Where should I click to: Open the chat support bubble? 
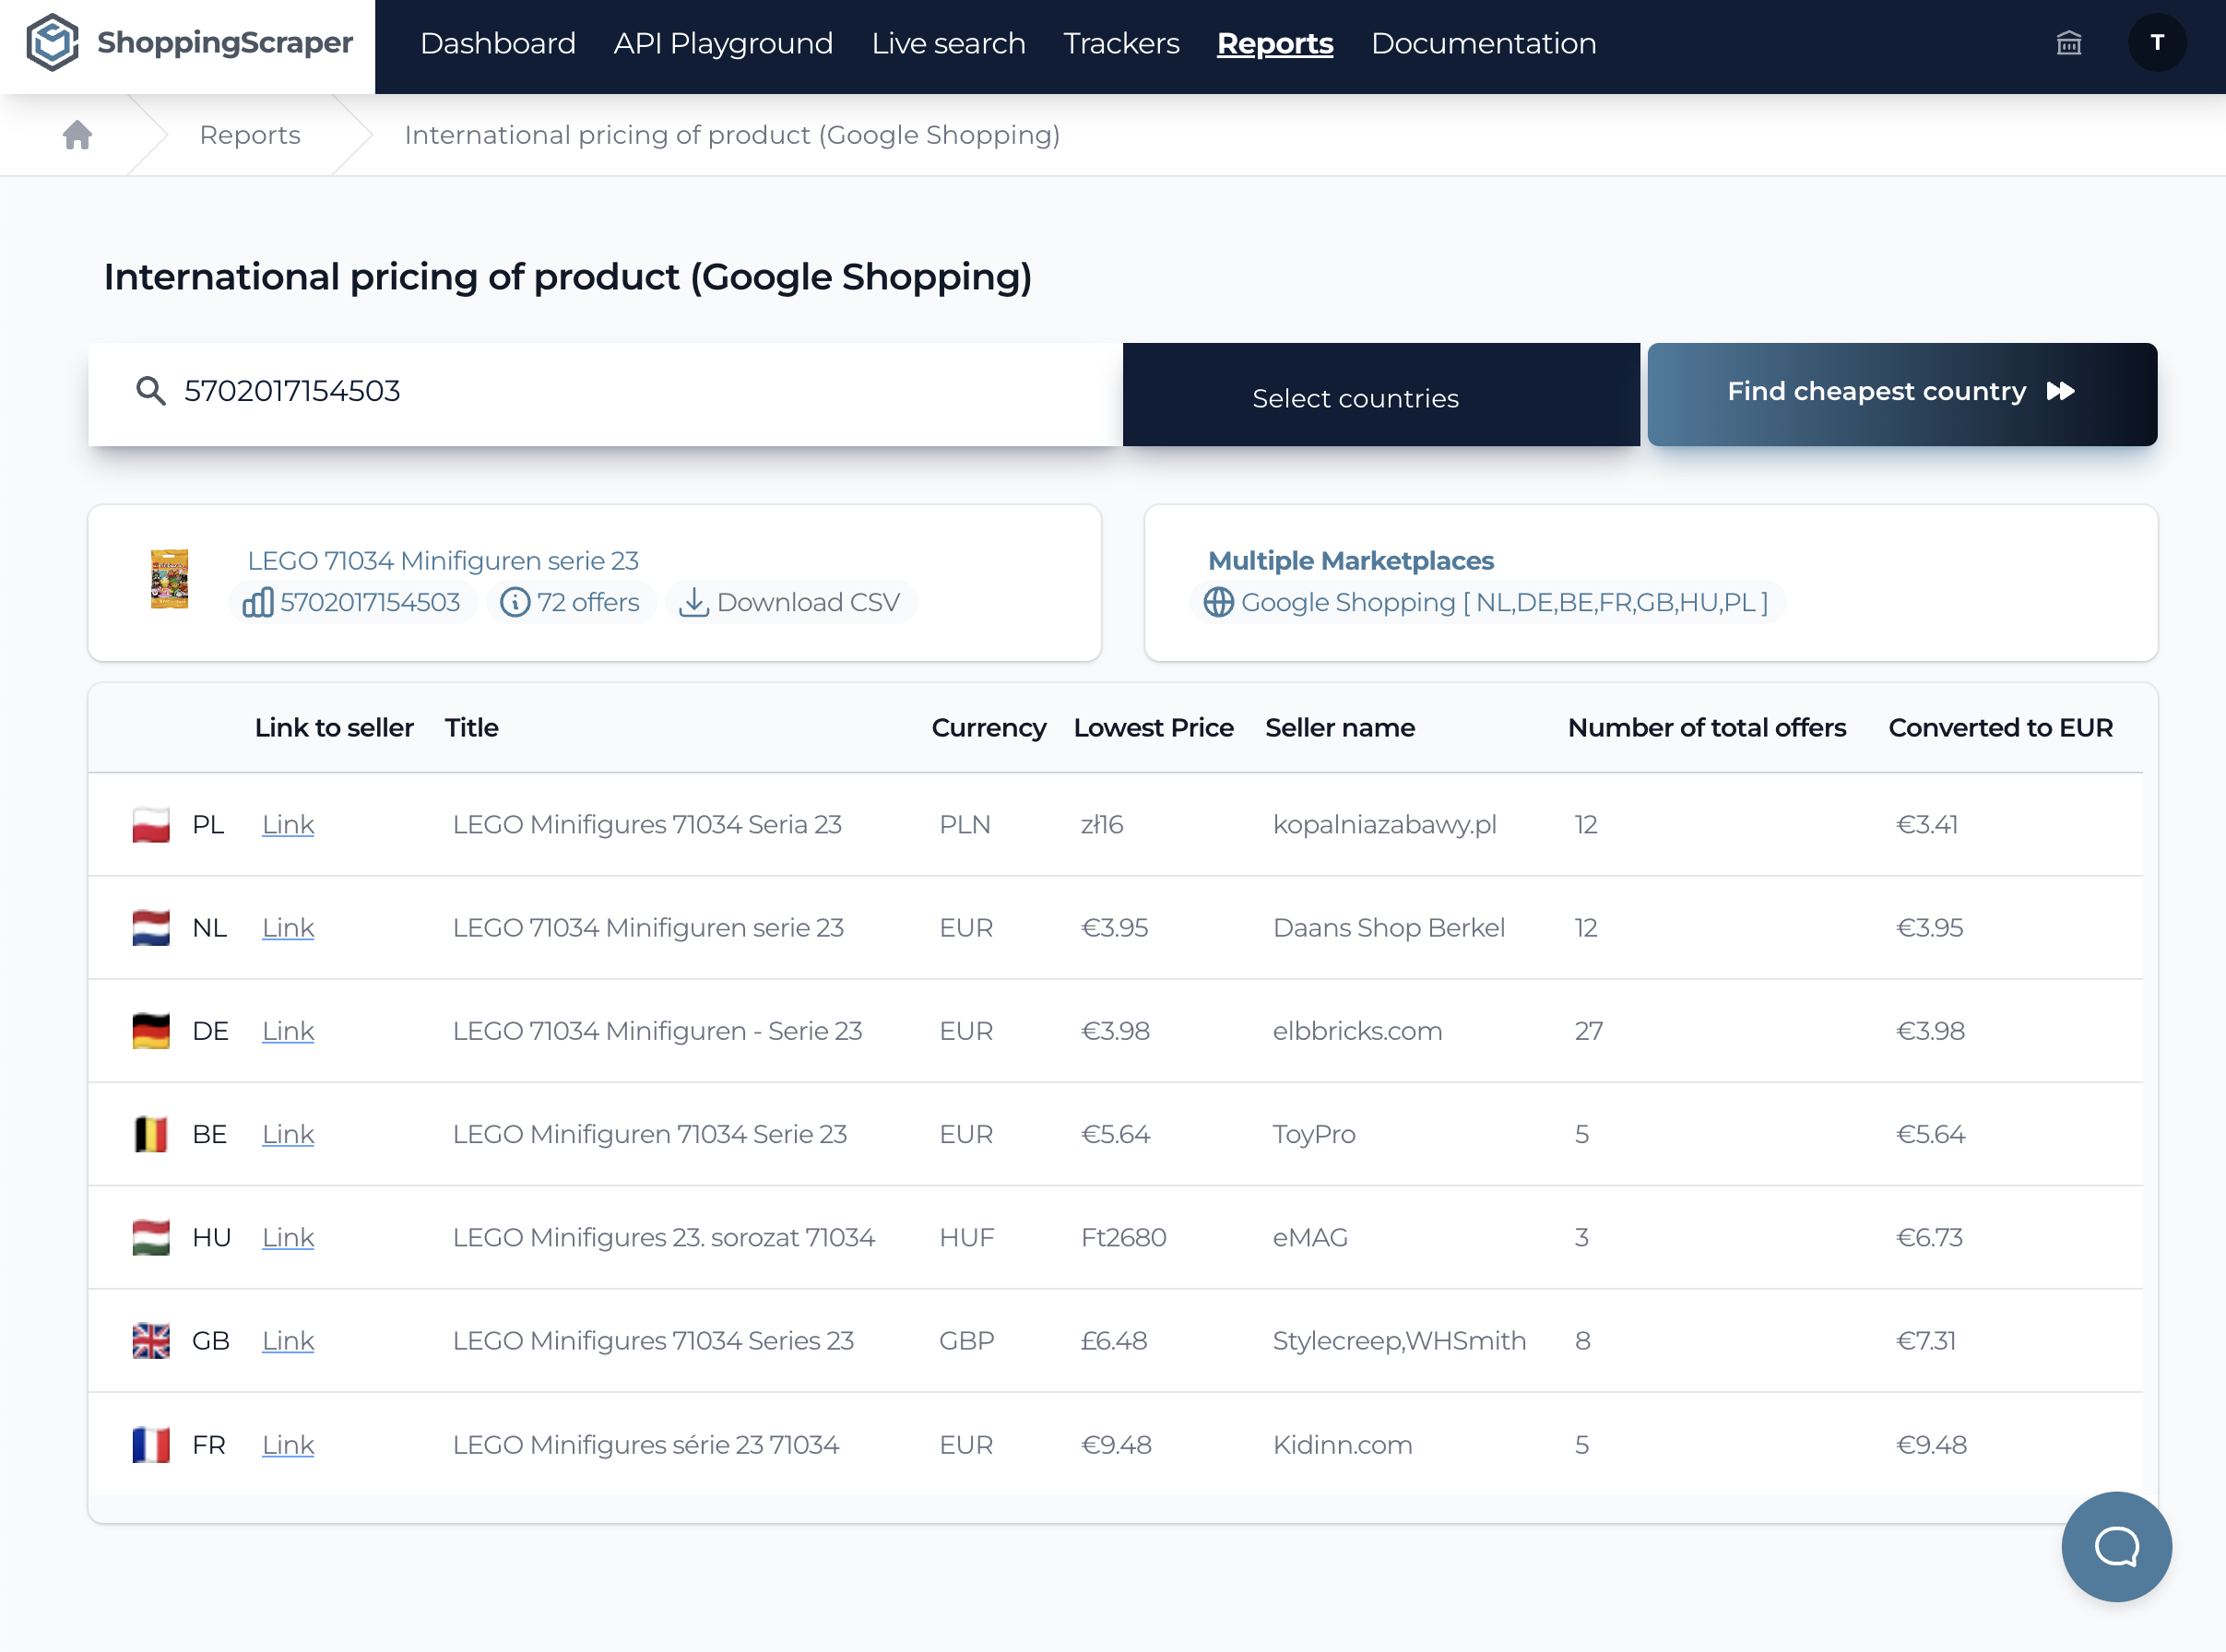[2115, 1546]
